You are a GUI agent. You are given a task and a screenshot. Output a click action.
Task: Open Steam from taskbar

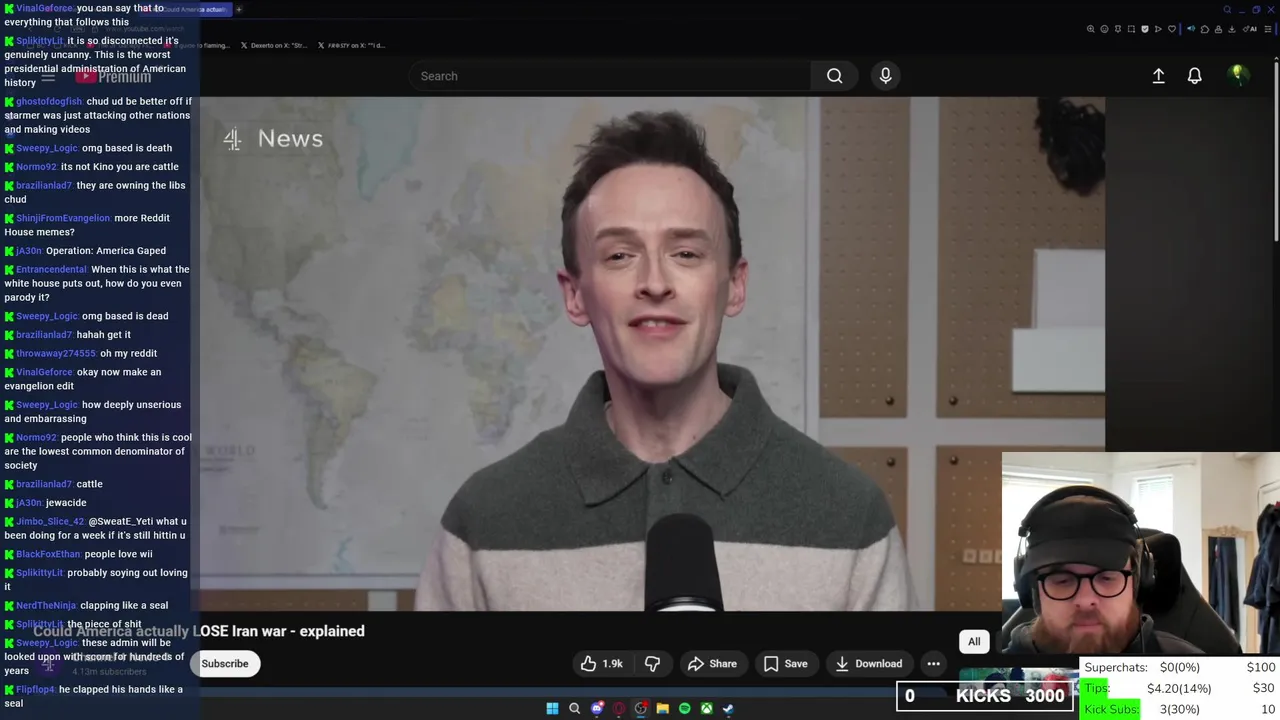click(x=728, y=709)
